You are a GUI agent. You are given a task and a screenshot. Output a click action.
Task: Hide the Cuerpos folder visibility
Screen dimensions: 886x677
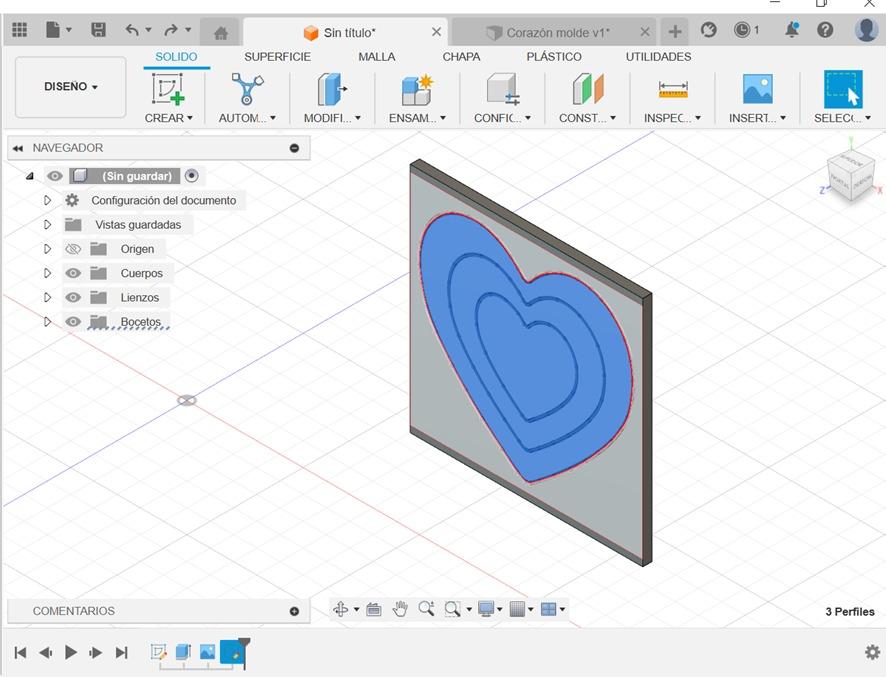(73, 273)
